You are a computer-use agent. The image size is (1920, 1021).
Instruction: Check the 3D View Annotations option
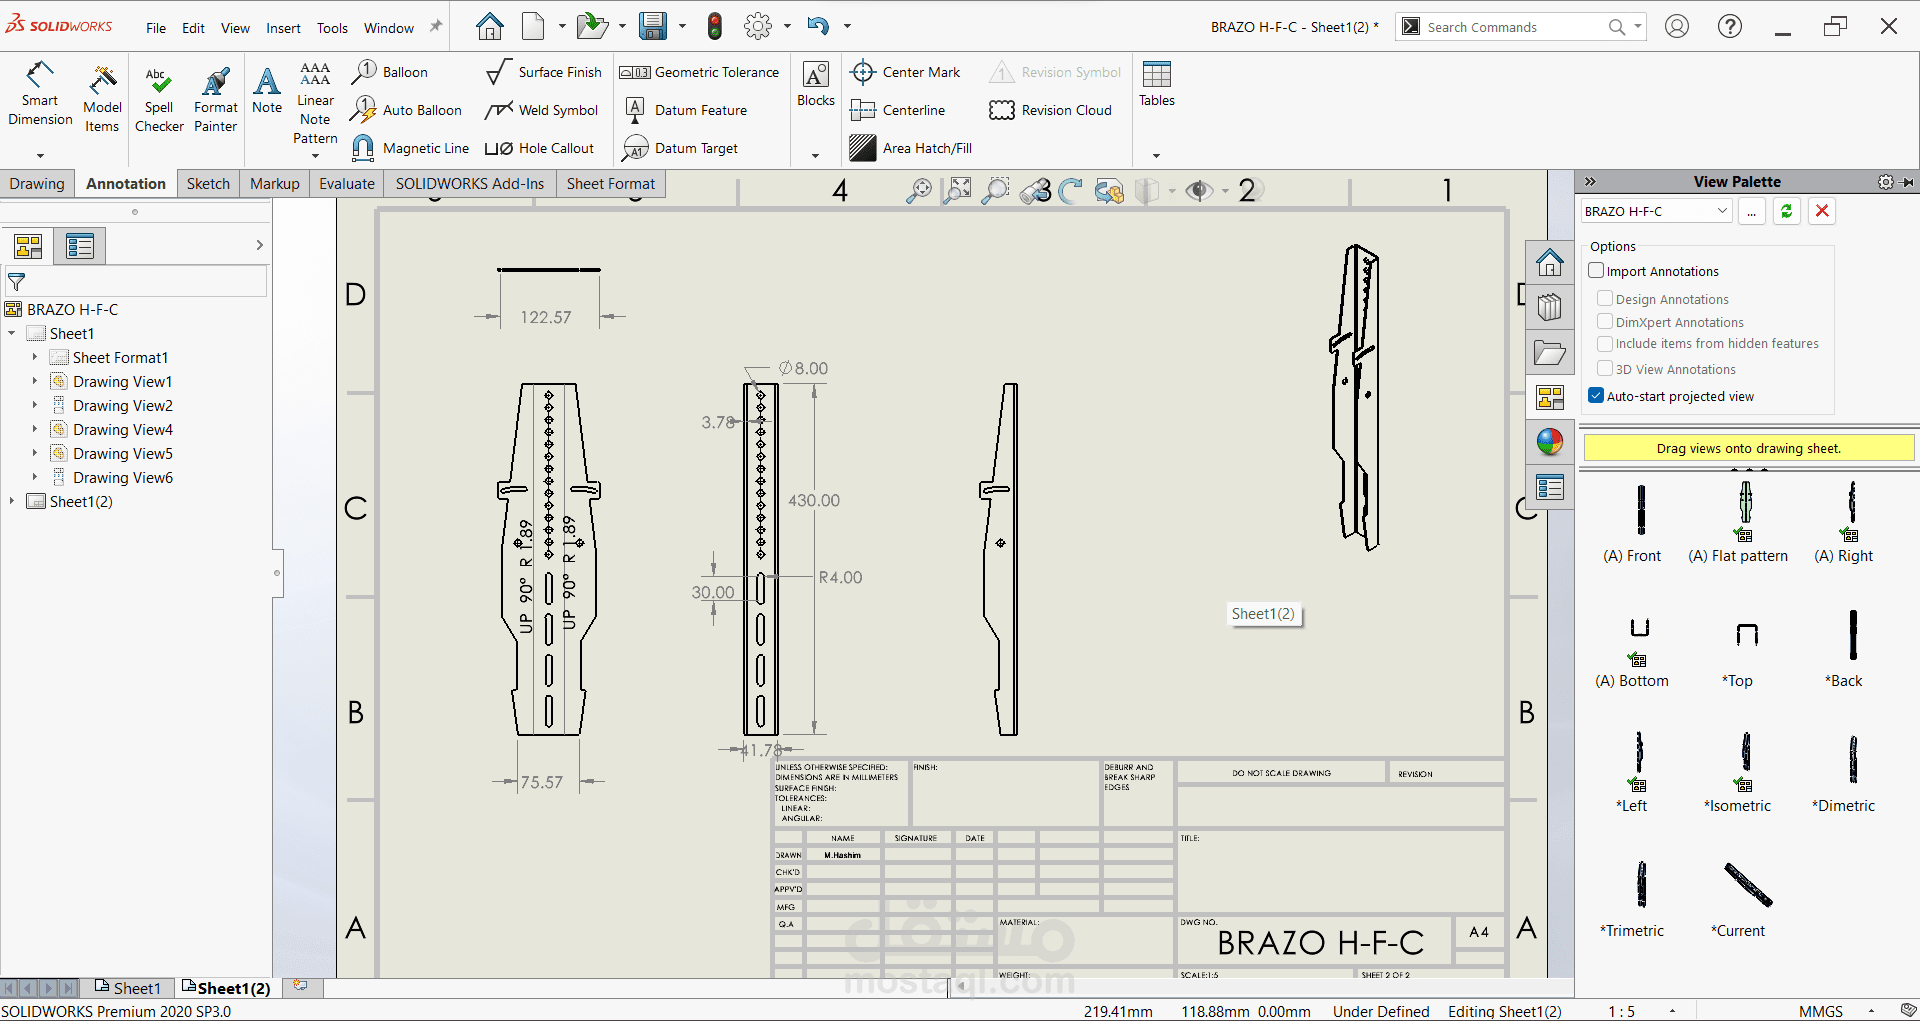coord(1605,368)
